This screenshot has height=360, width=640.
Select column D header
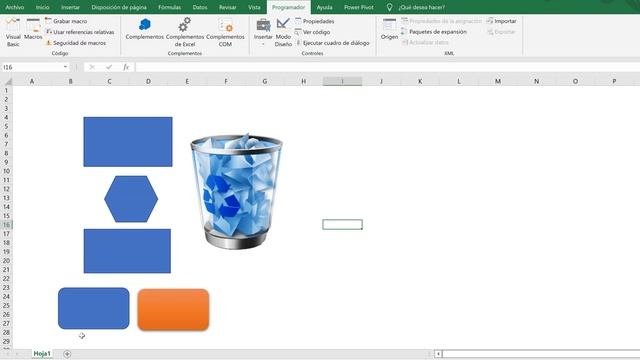pos(148,81)
